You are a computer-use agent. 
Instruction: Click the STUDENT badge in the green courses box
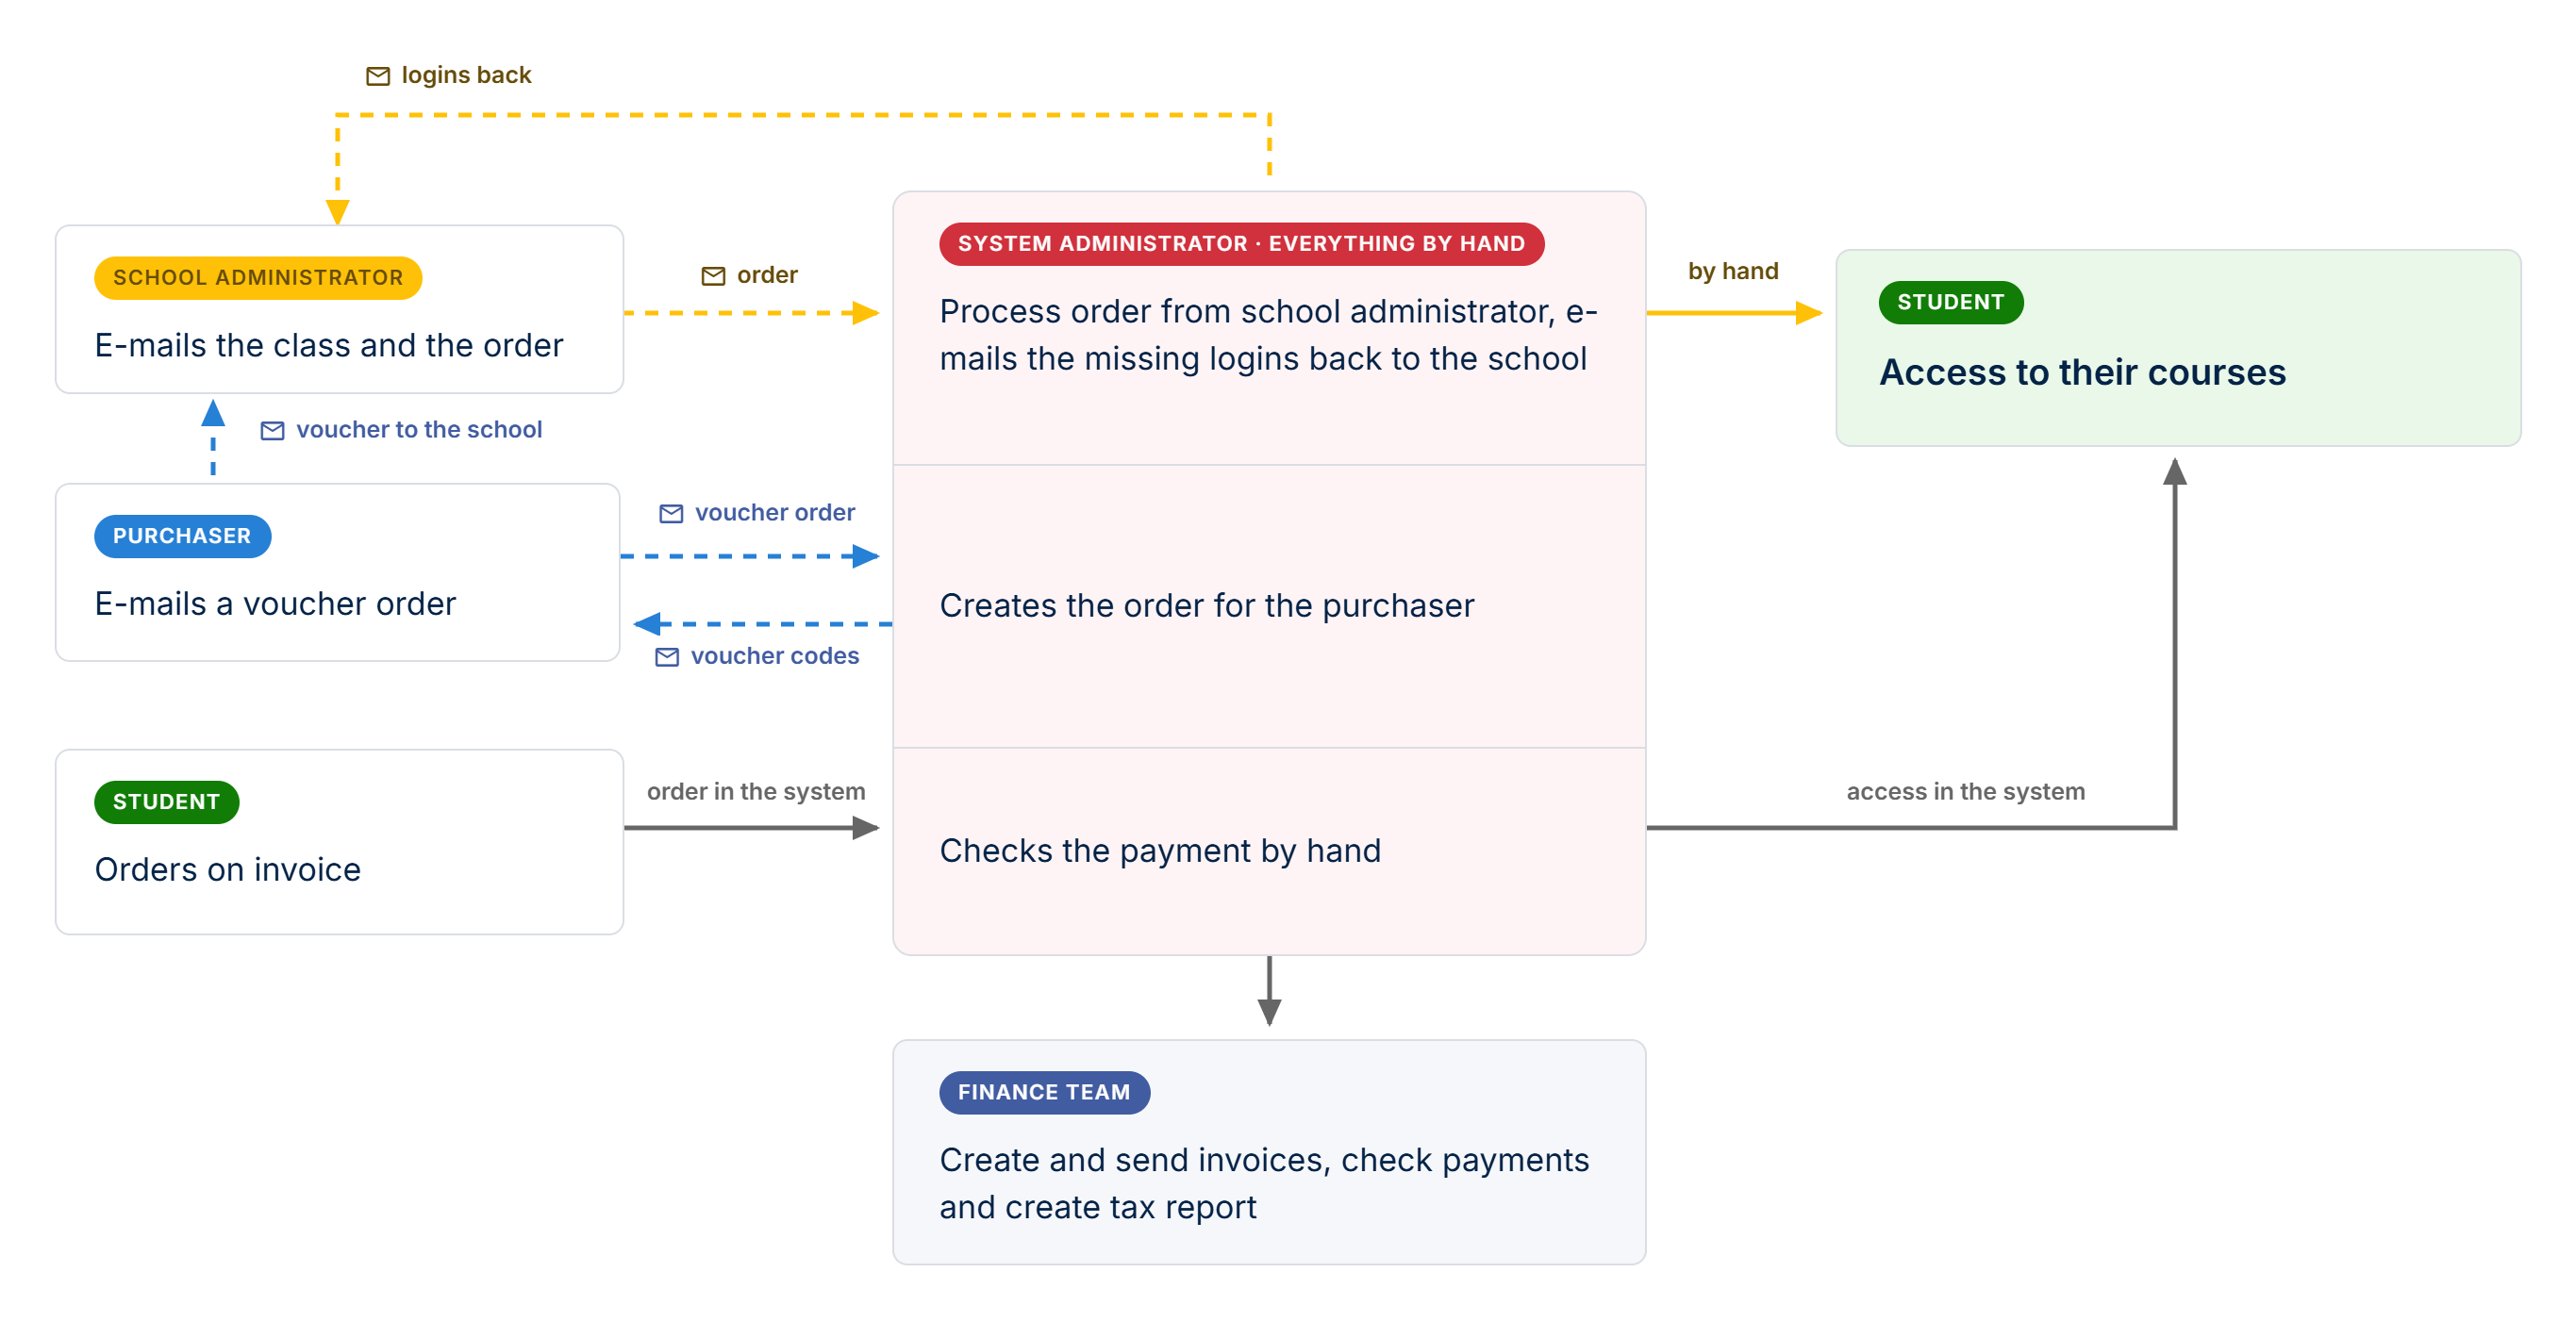(x=1950, y=302)
